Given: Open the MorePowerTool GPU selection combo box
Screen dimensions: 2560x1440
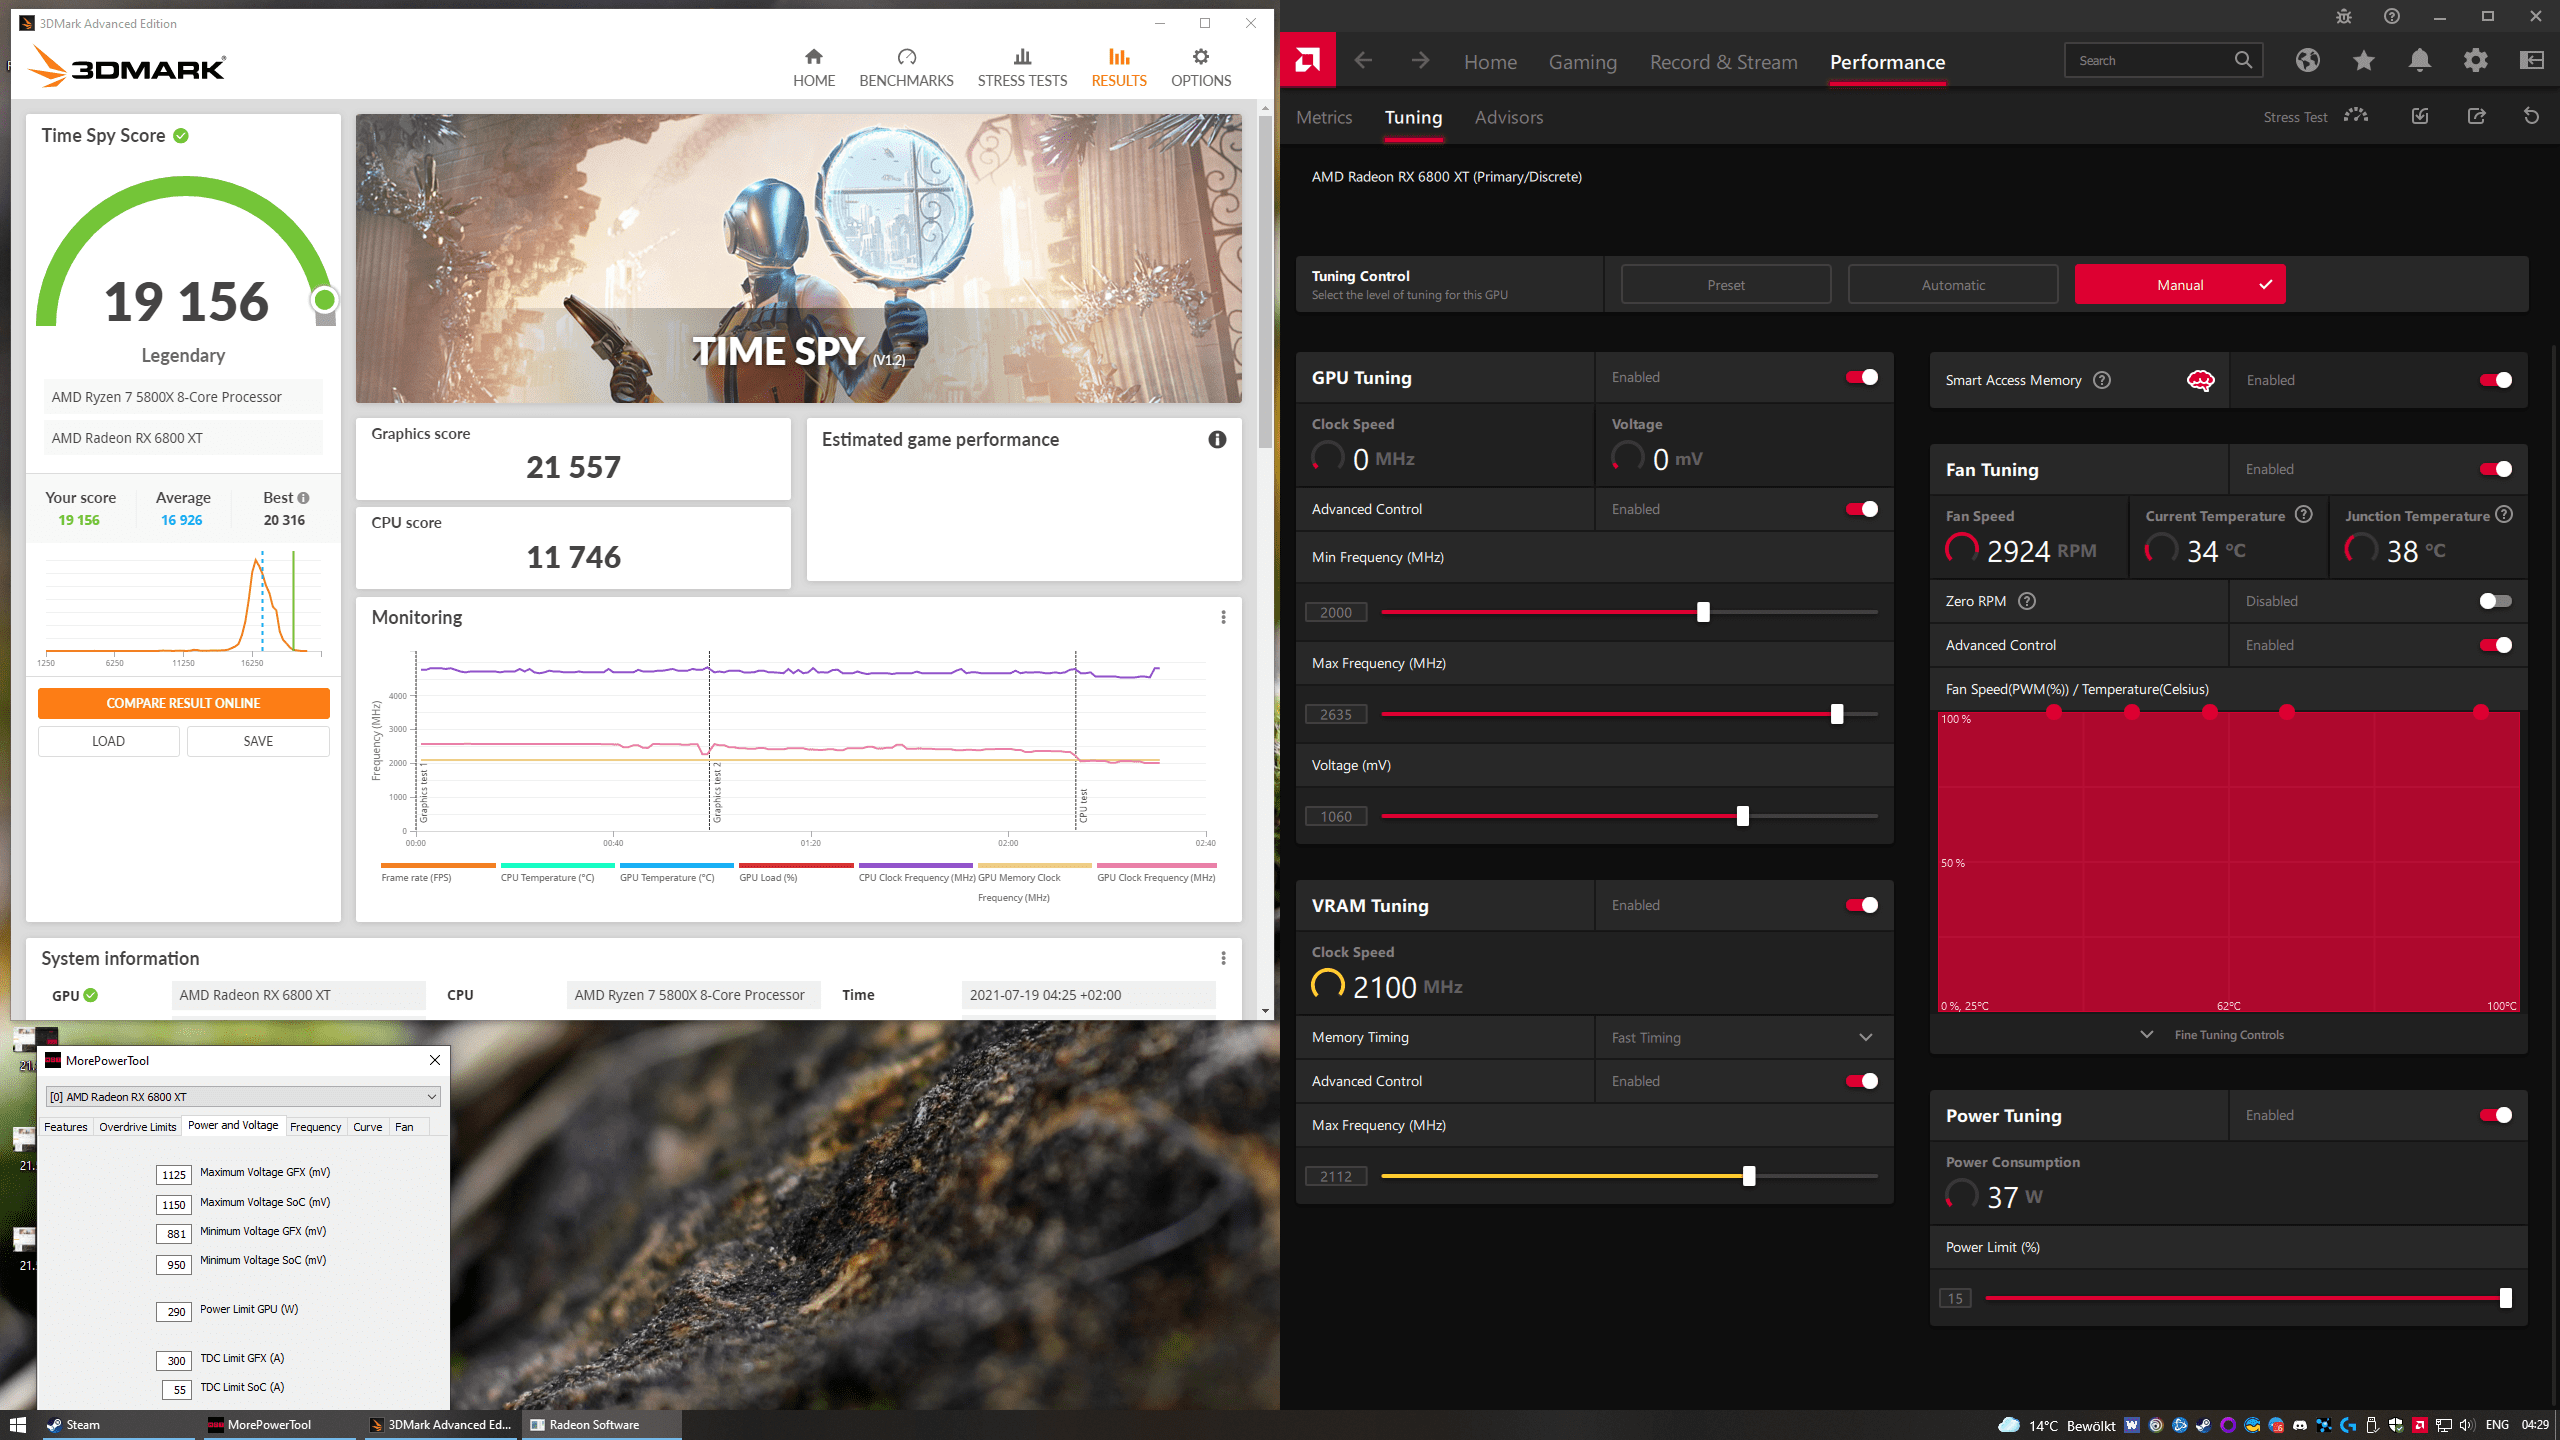Looking at the screenshot, I should (243, 1097).
